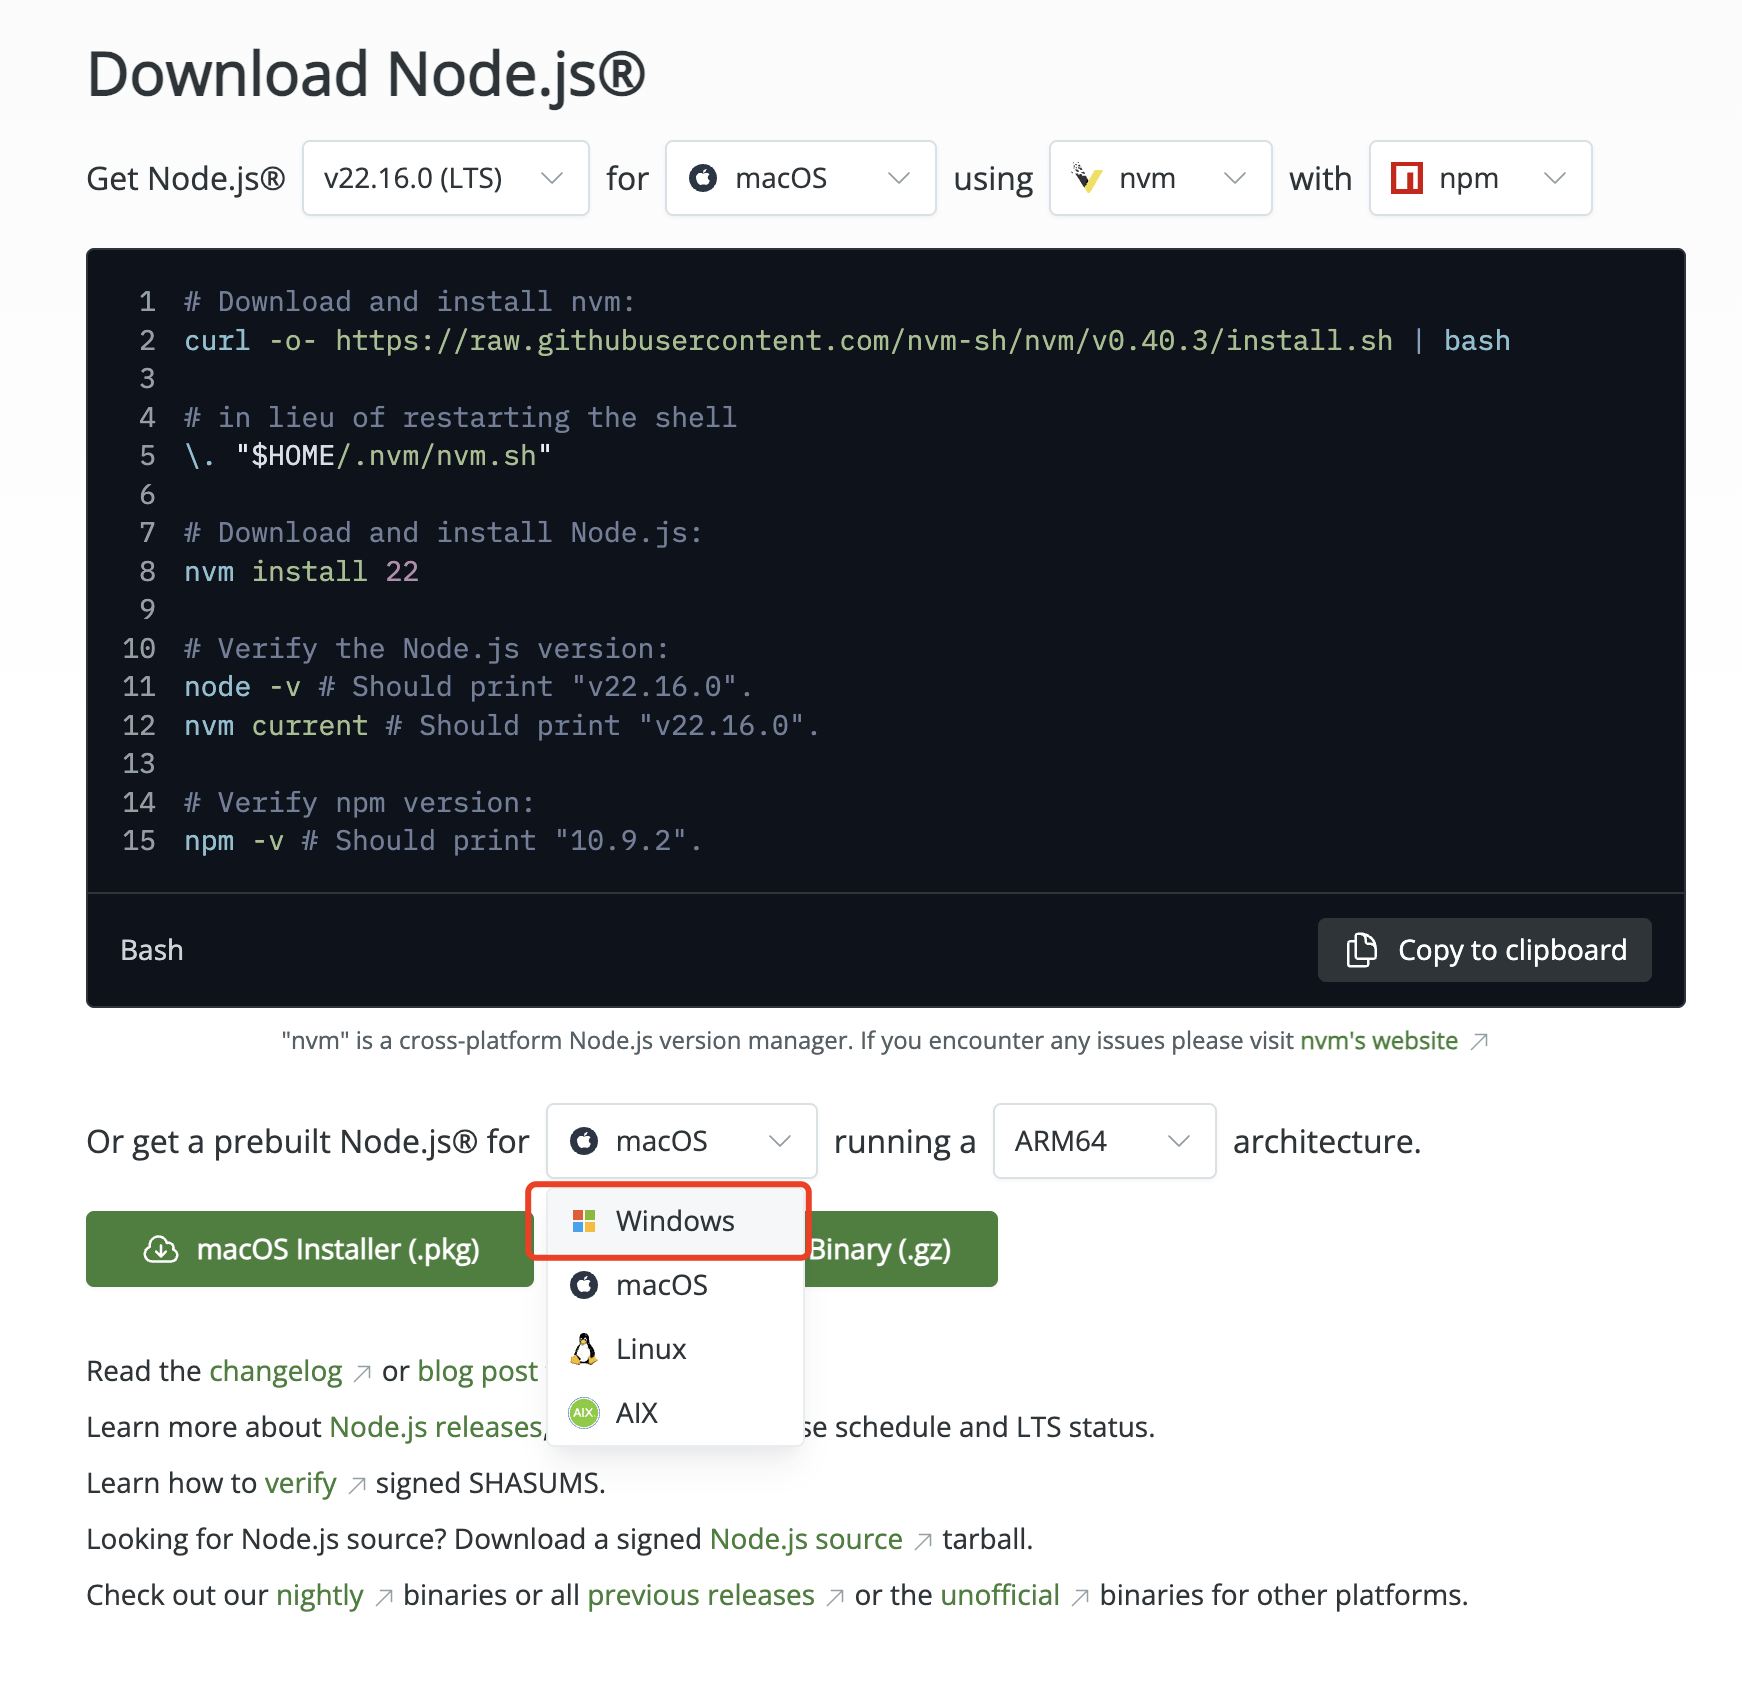Click the 'nvm current' code line
1742x1698 pixels.
(501, 726)
